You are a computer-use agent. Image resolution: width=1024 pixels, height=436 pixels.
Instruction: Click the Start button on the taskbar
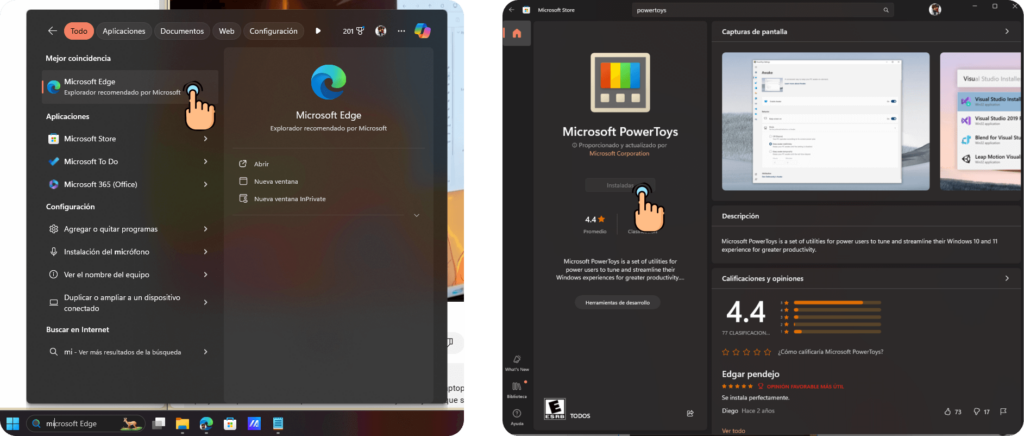click(x=14, y=423)
